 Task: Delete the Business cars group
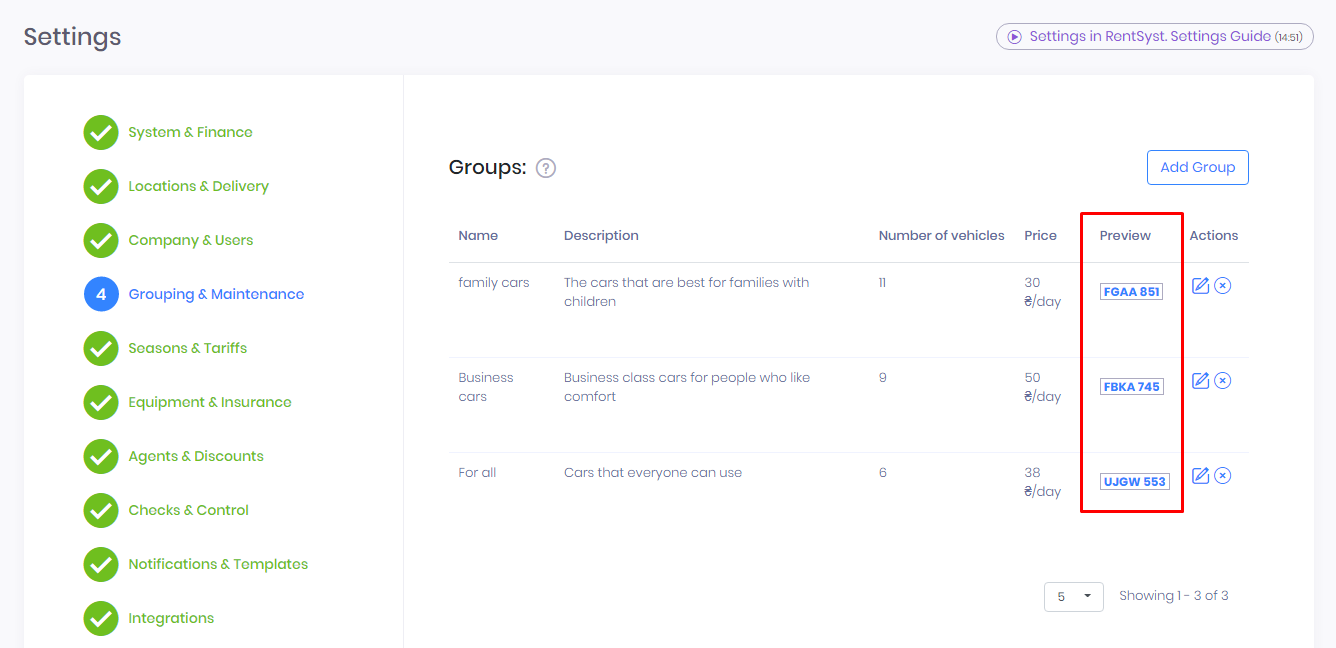click(x=1222, y=381)
